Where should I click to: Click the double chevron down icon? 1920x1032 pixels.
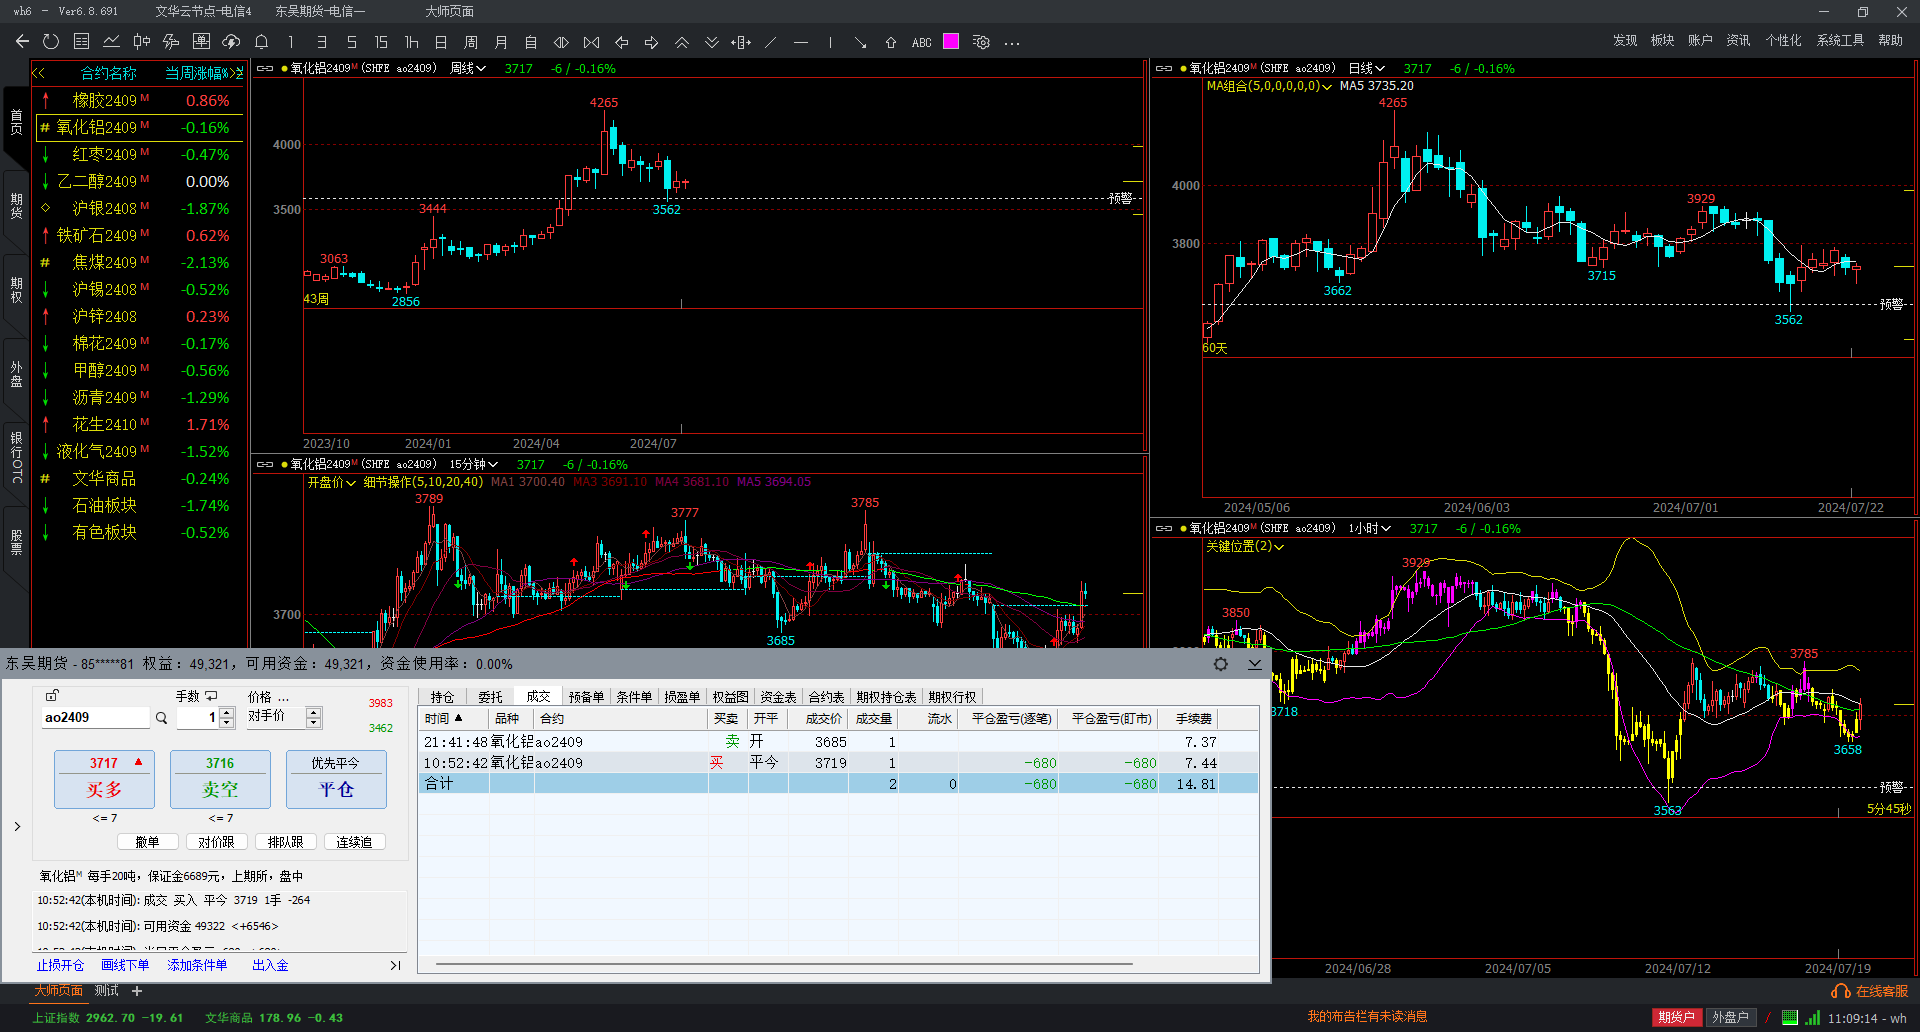(711, 42)
